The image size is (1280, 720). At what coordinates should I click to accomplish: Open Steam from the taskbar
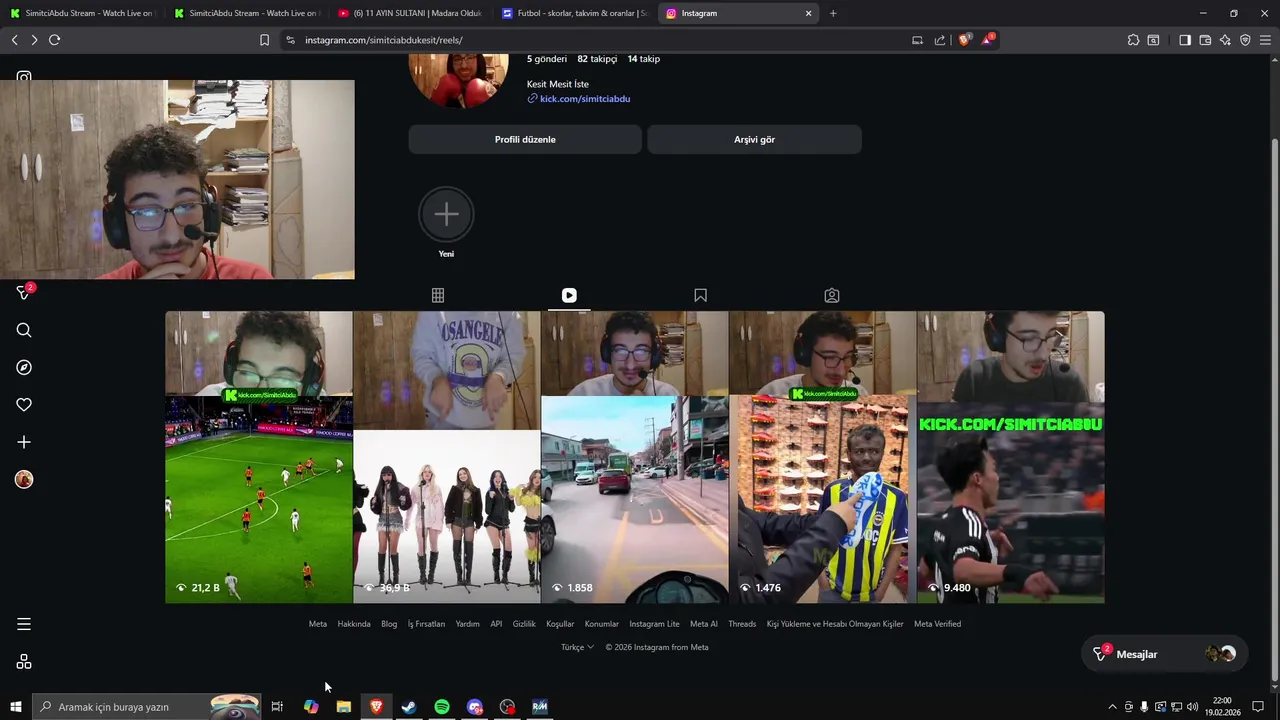409,707
